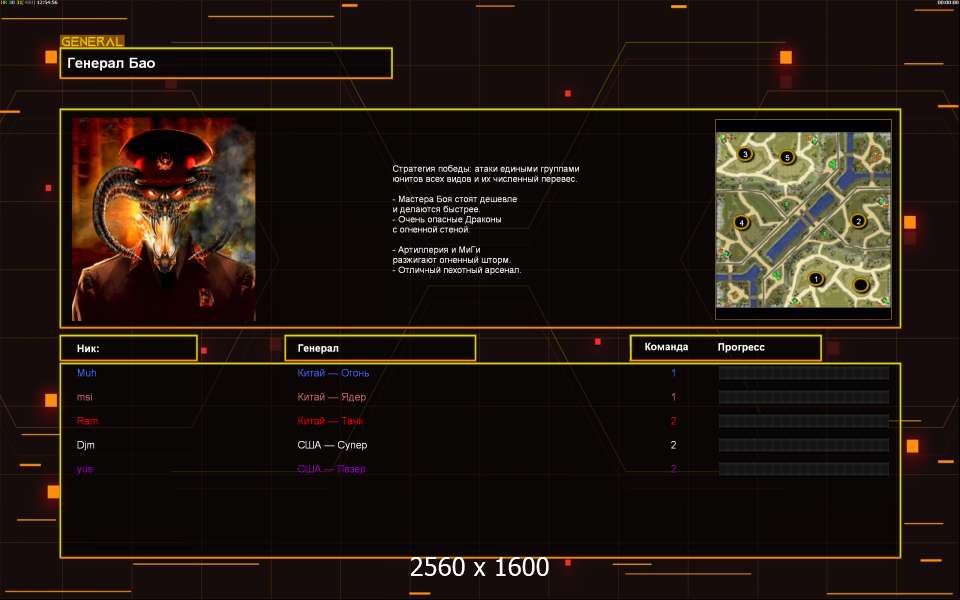This screenshot has width=960, height=600.
Task: Click start position 5 map marker
Action: point(787,157)
